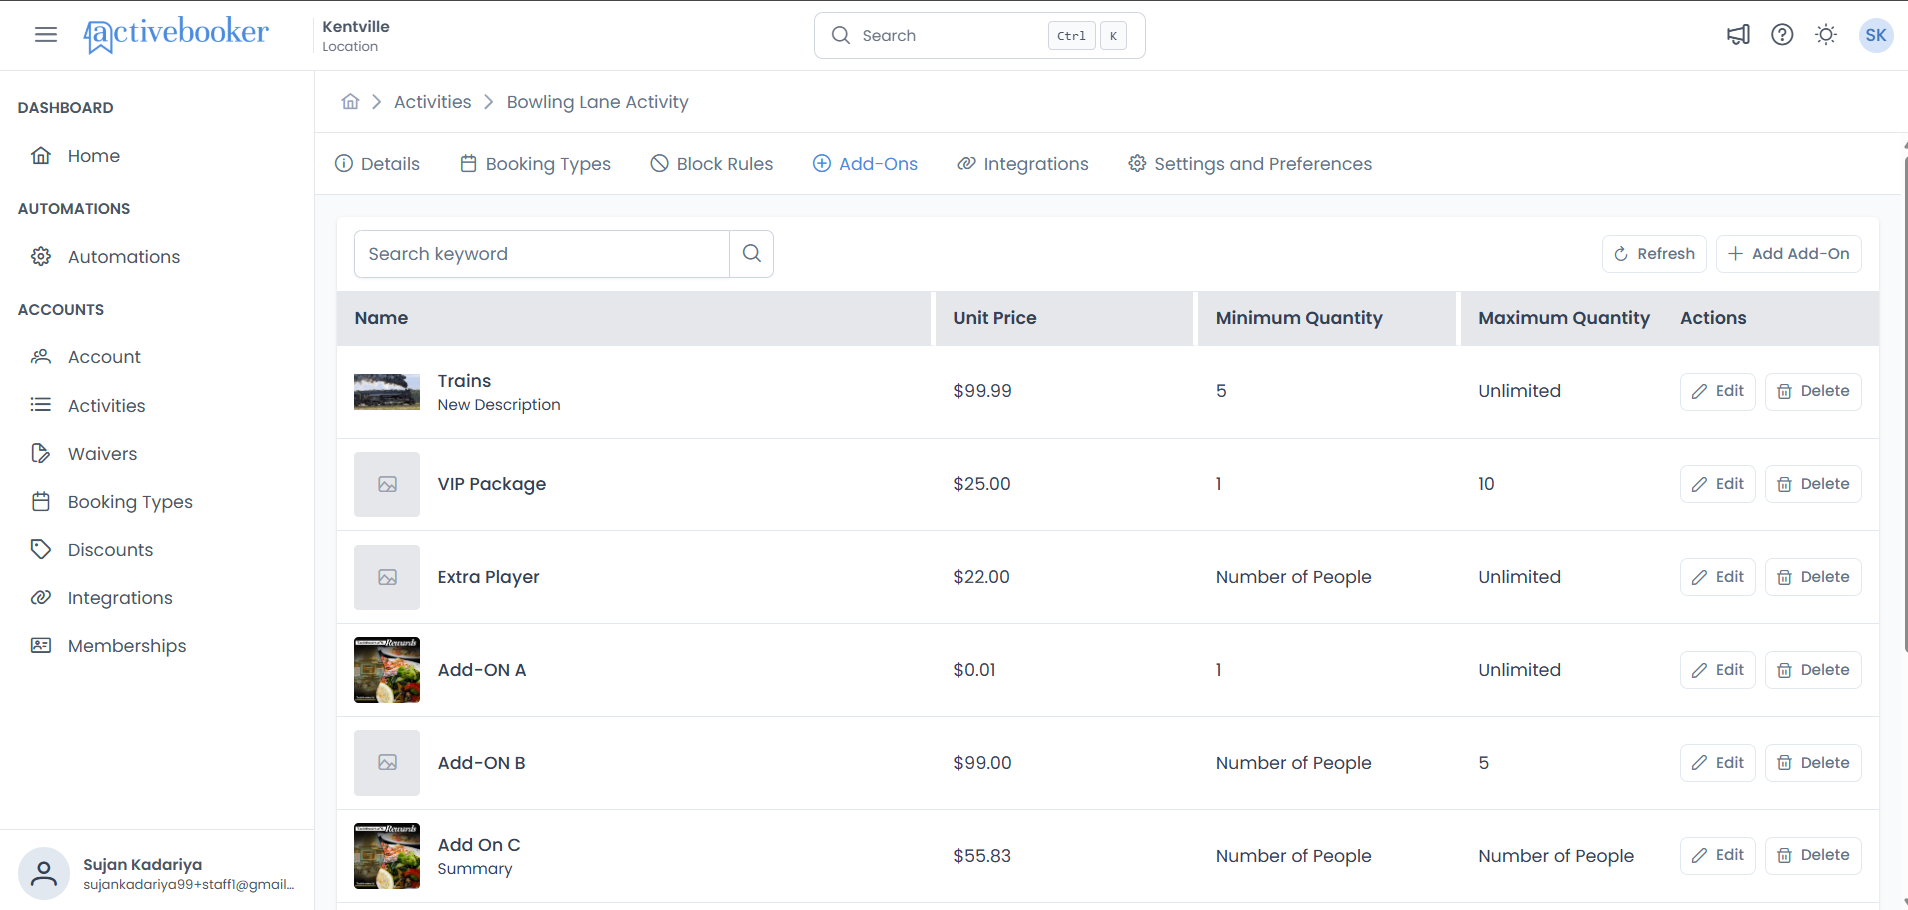Delete the Add On C add-on

point(1813,855)
